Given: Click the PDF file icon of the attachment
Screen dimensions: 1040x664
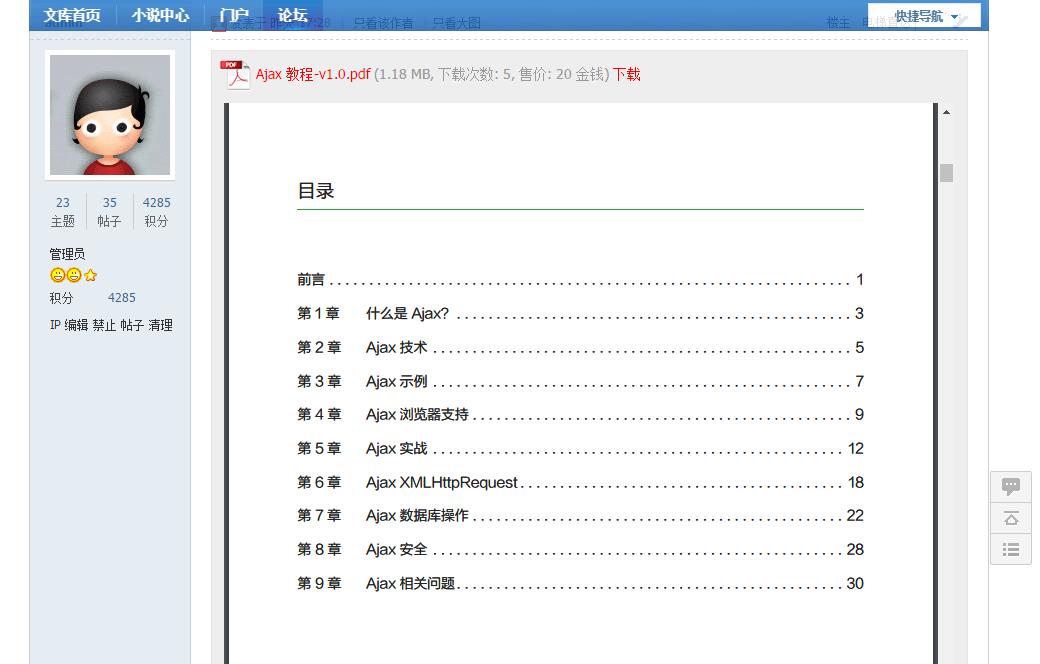Looking at the screenshot, I should (235, 74).
